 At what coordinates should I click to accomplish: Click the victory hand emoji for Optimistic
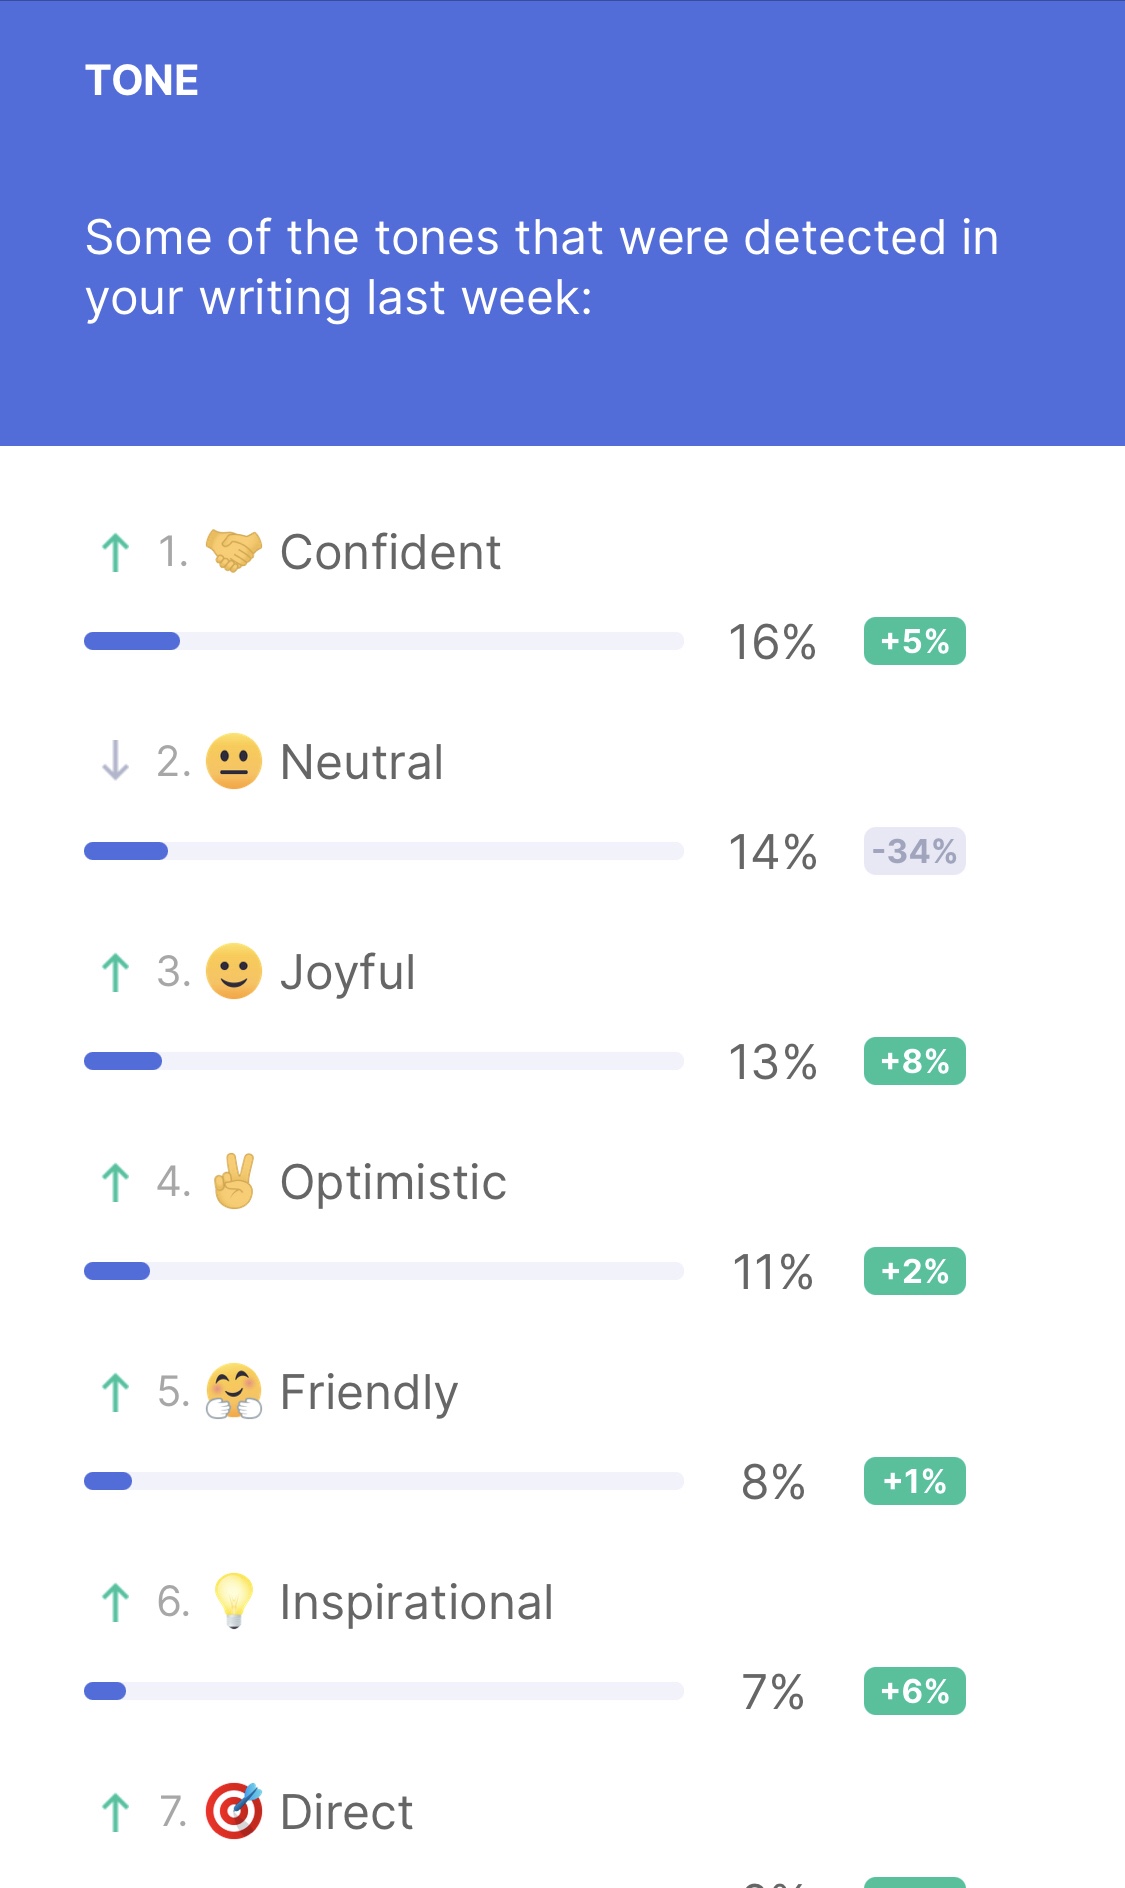tap(234, 1181)
